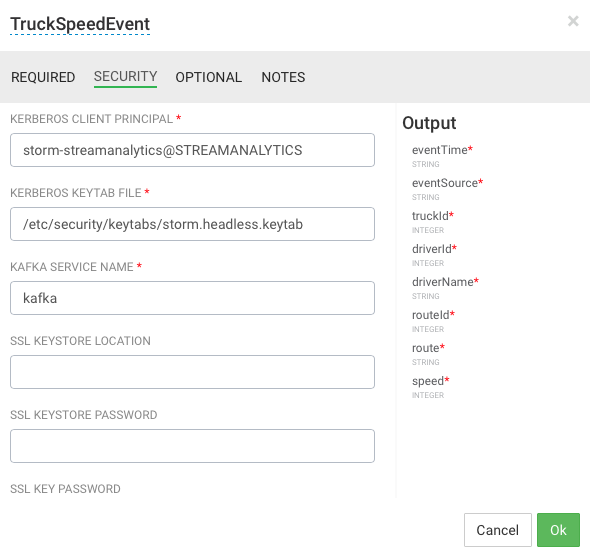Click into the Kerberos Keytab File field
The height and width of the screenshot is (556, 590).
(x=192, y=224)
